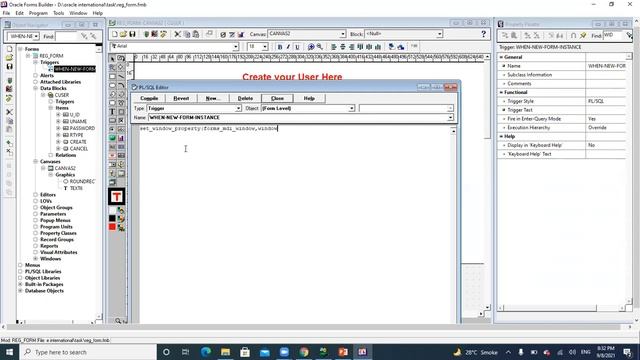The height and width of the screenshot is (360, 640).
Task: Open the Tools menu
Action: [x=58, y=13]
